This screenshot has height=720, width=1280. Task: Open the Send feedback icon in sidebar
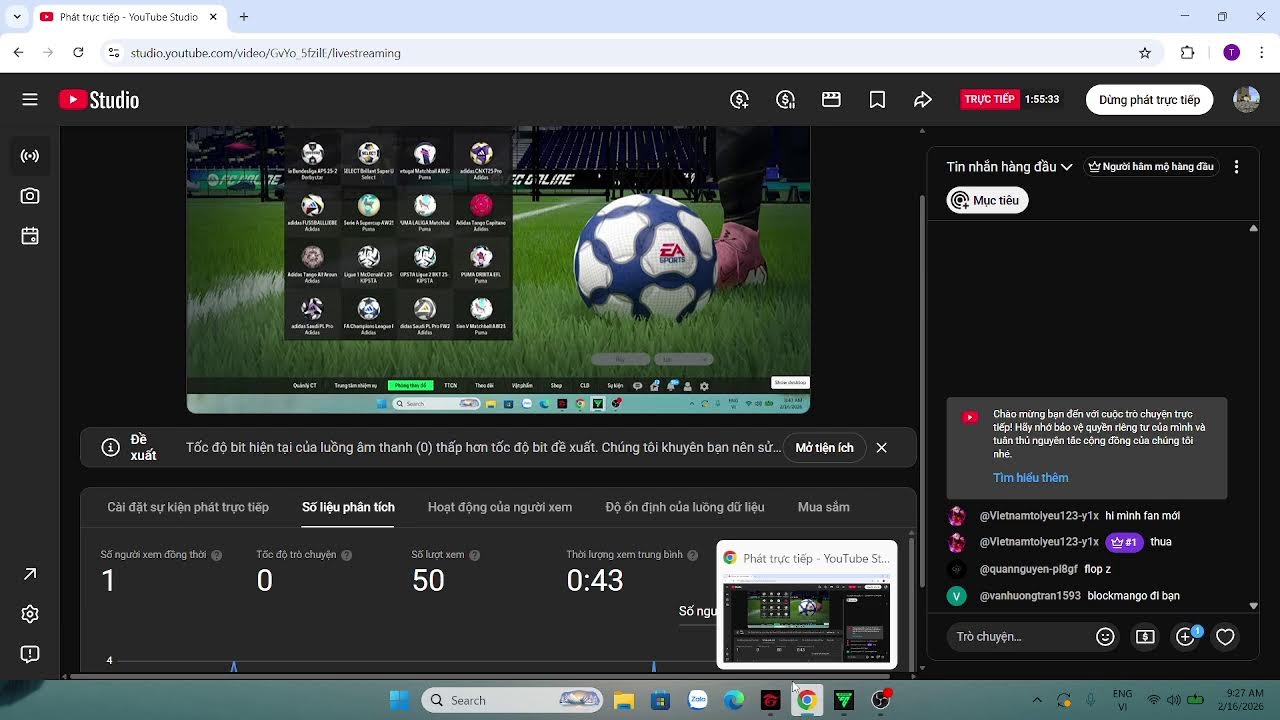[x=30, y=654]
